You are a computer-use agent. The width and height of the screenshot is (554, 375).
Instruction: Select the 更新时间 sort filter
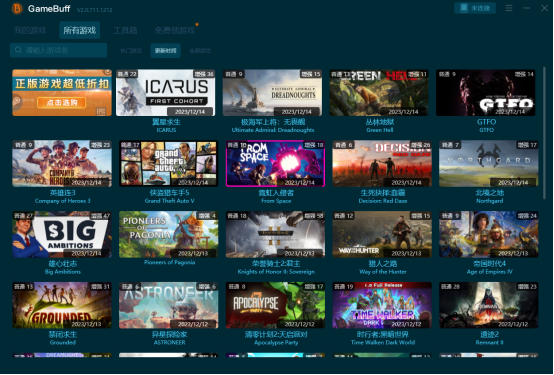coord(165,51)
